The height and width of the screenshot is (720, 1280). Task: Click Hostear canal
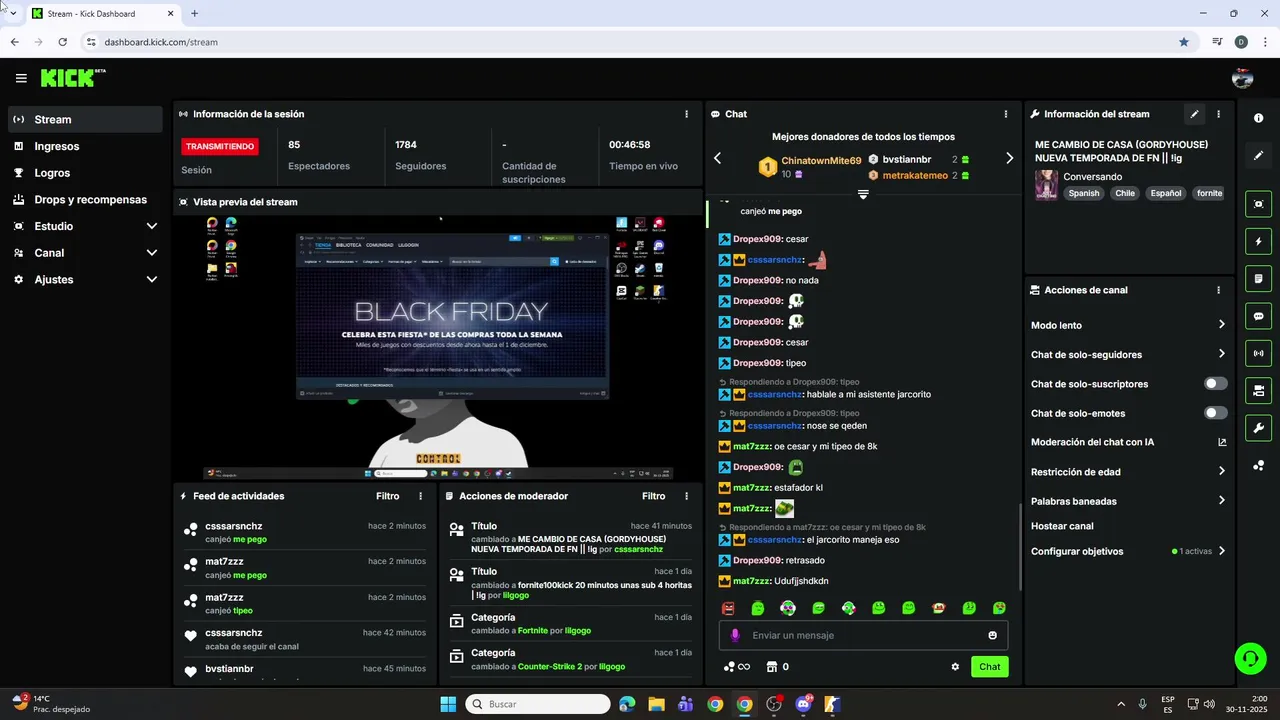click(1062, 526)
